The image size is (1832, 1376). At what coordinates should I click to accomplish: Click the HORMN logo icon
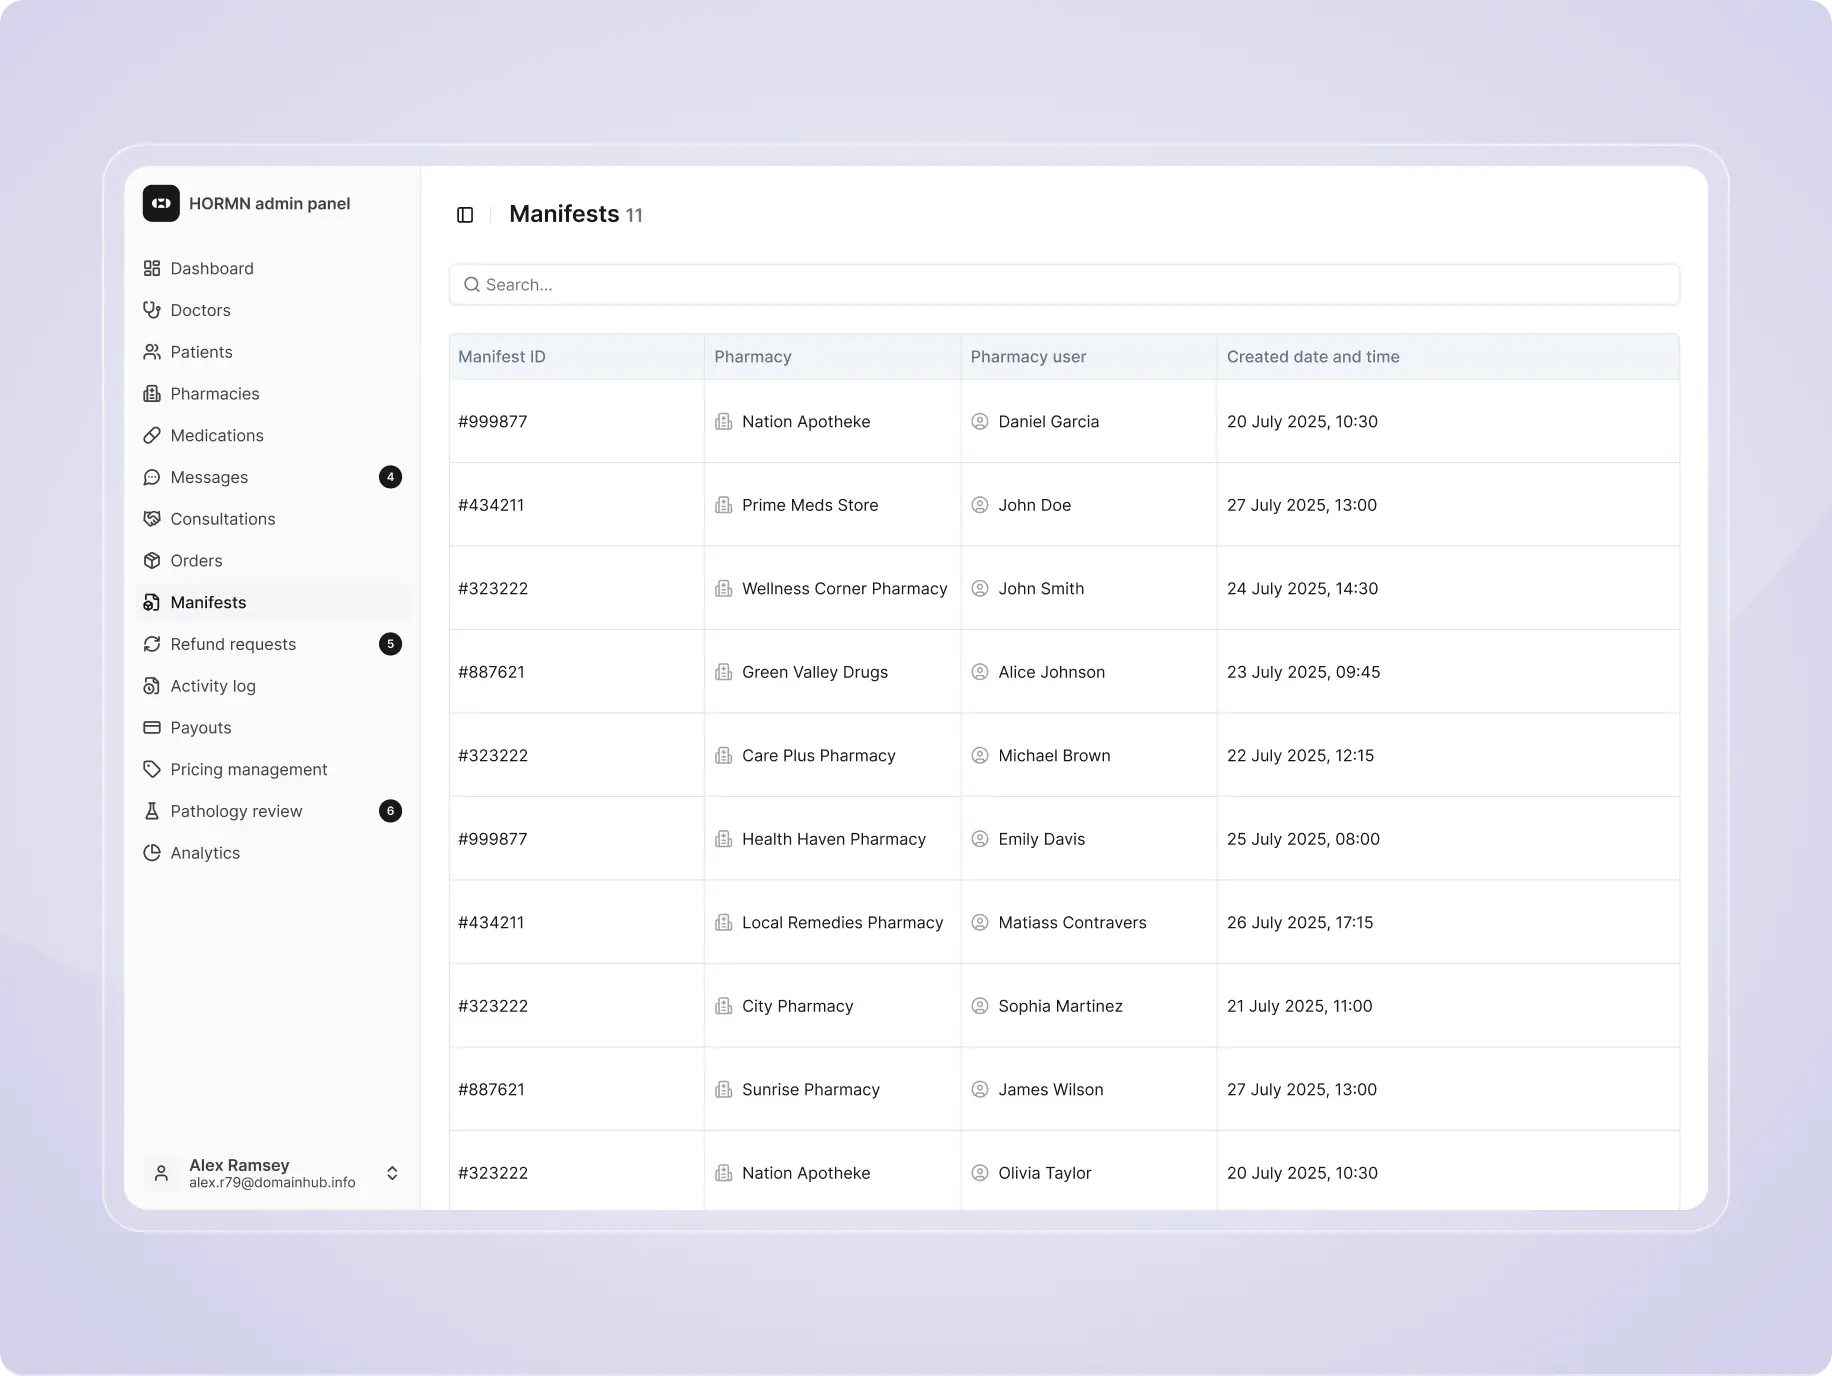tap(161, 204)
